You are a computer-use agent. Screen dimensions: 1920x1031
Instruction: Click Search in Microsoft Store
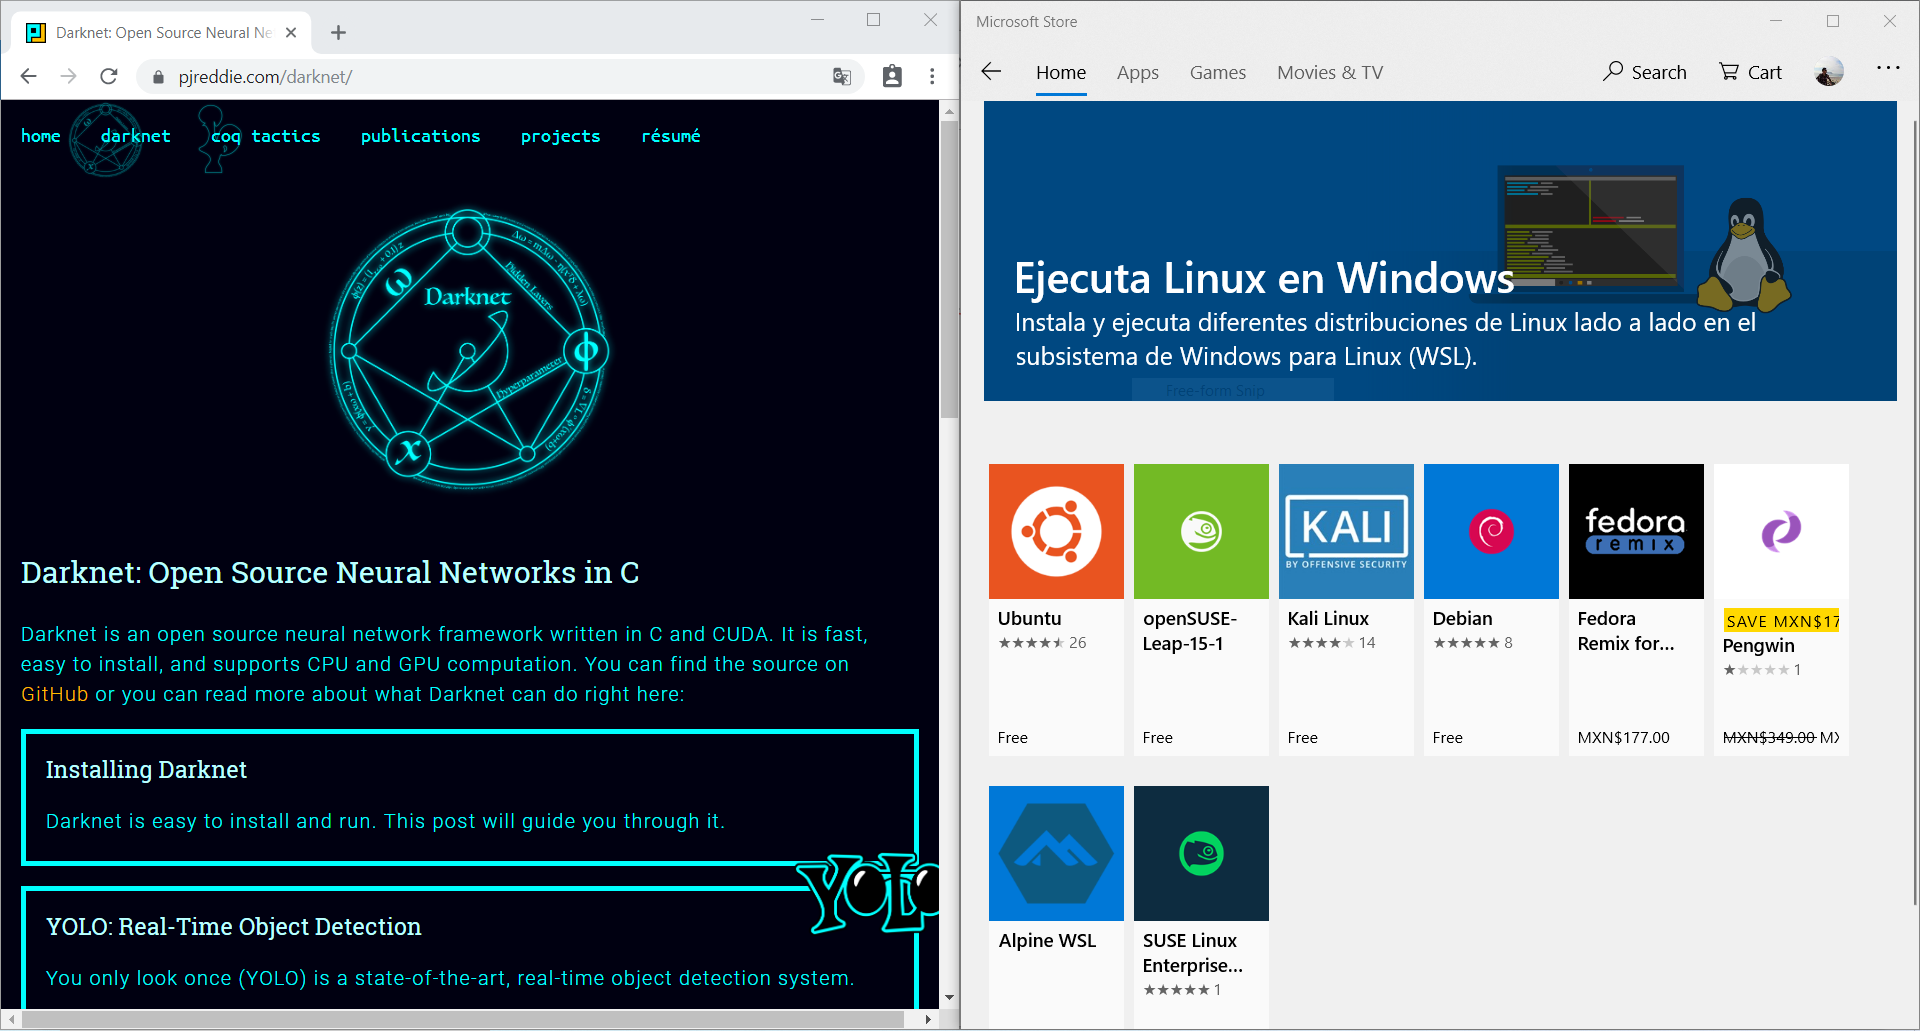1645,72
